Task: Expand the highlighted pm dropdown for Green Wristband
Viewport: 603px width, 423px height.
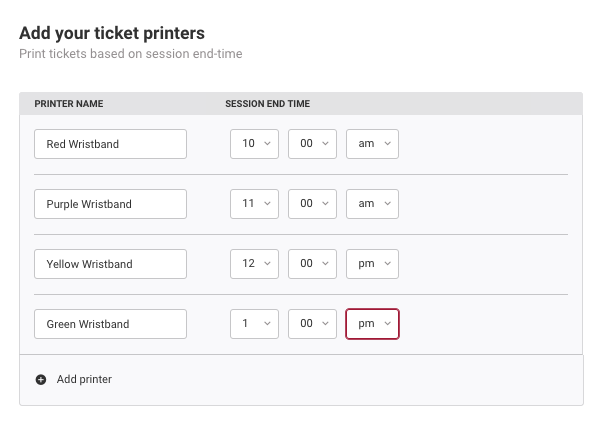Action: tap(372, 324)
